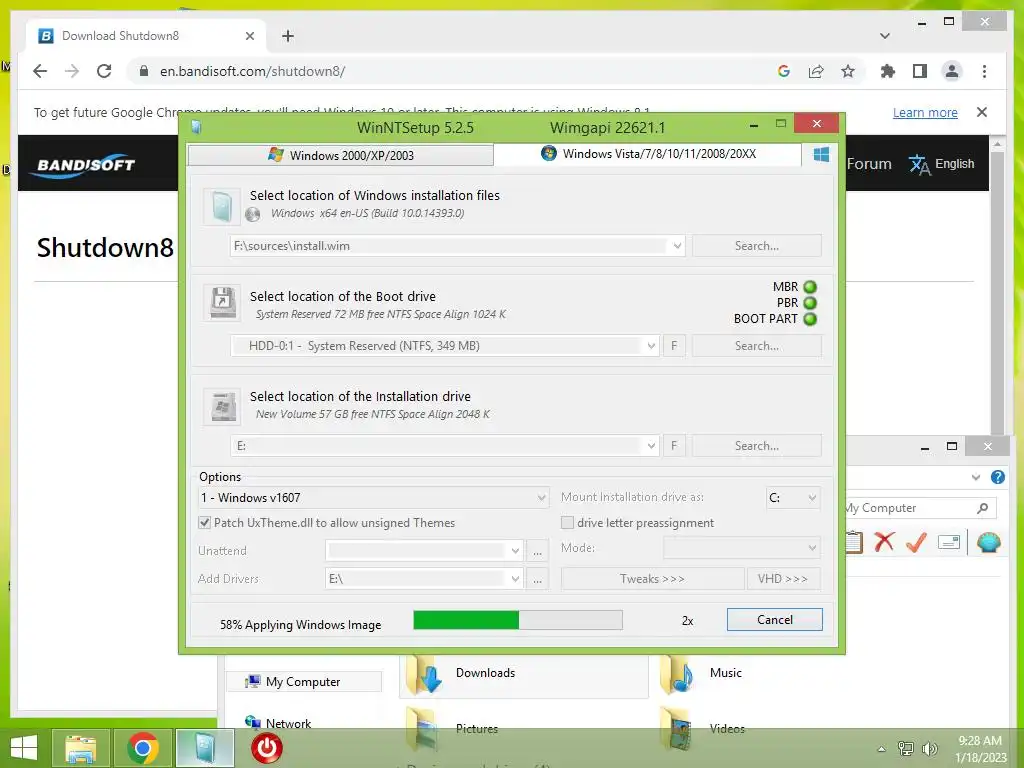Click the browser page vertical scrollbar

click(x=997, y=287)
